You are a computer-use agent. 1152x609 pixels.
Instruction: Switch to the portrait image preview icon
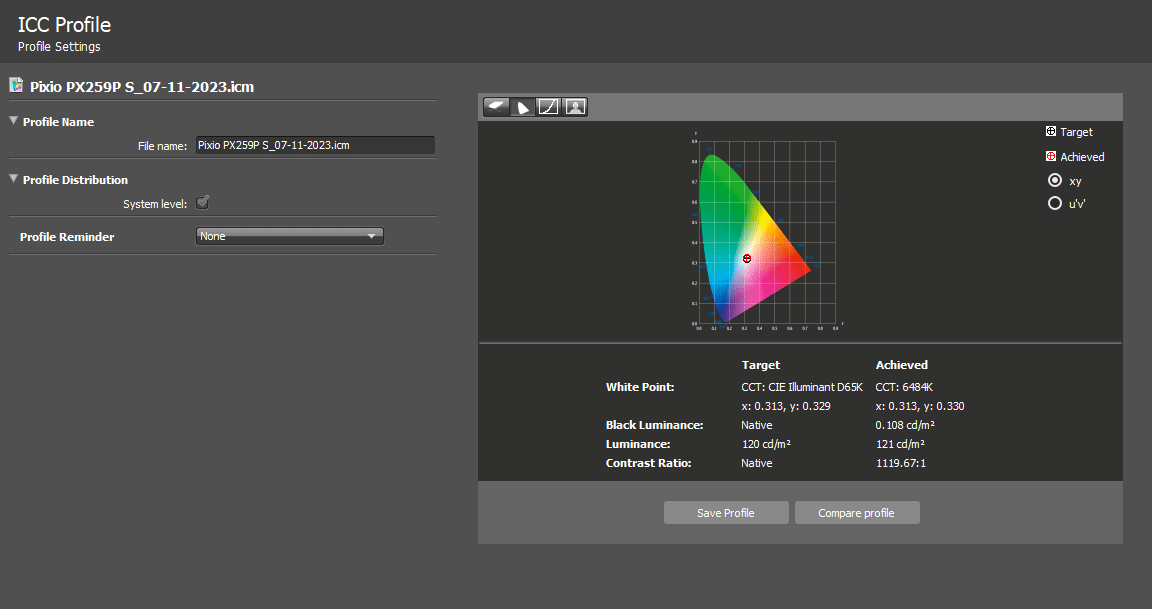pyautogui.click(x=574, y=107)
